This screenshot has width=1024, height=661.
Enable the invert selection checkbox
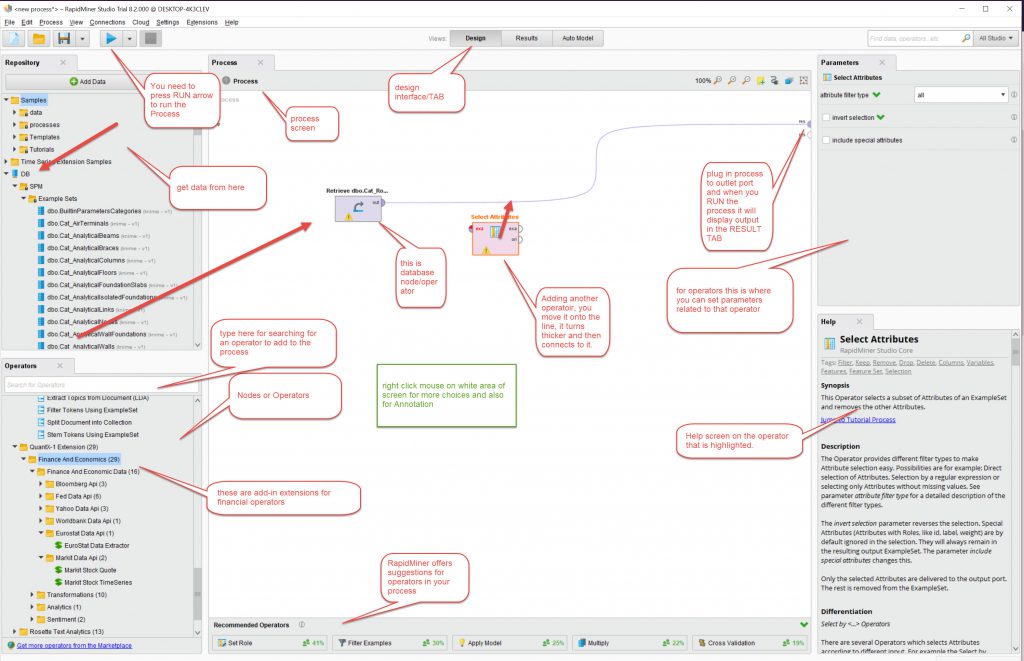(825, 118)
